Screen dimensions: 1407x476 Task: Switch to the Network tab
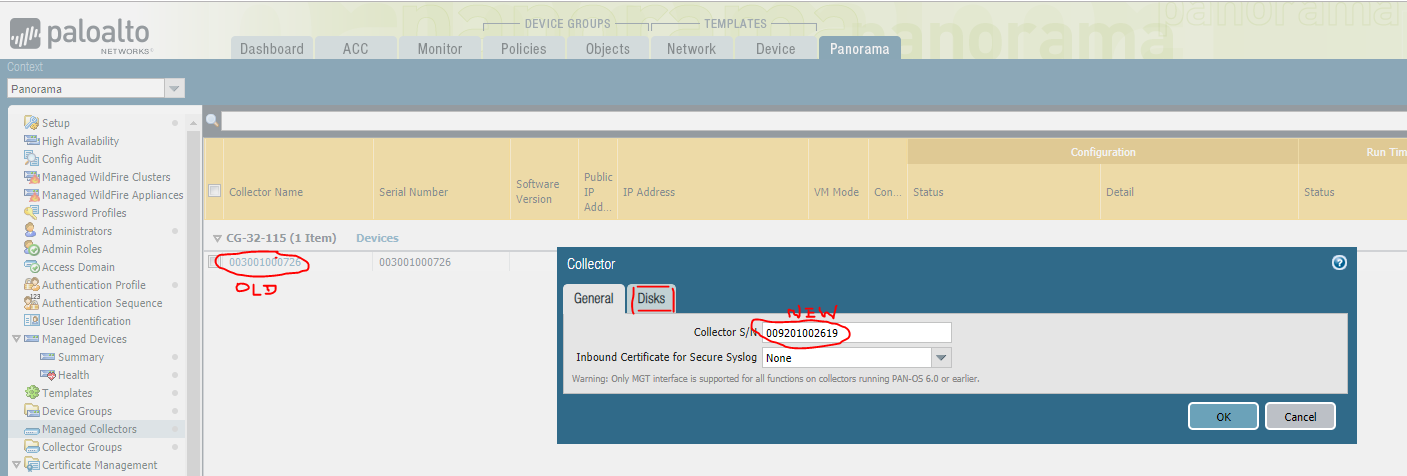pyautogui.click(x=692, y=48)
